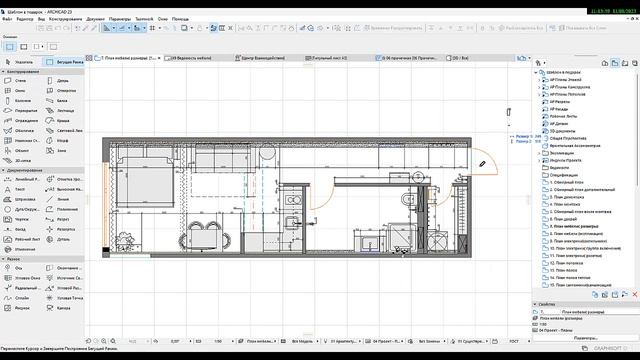The height and width of the screenshot is (360, 640).
Task: Select the Перекрытие (Slab) tool
Action: [x=21, y=111]
